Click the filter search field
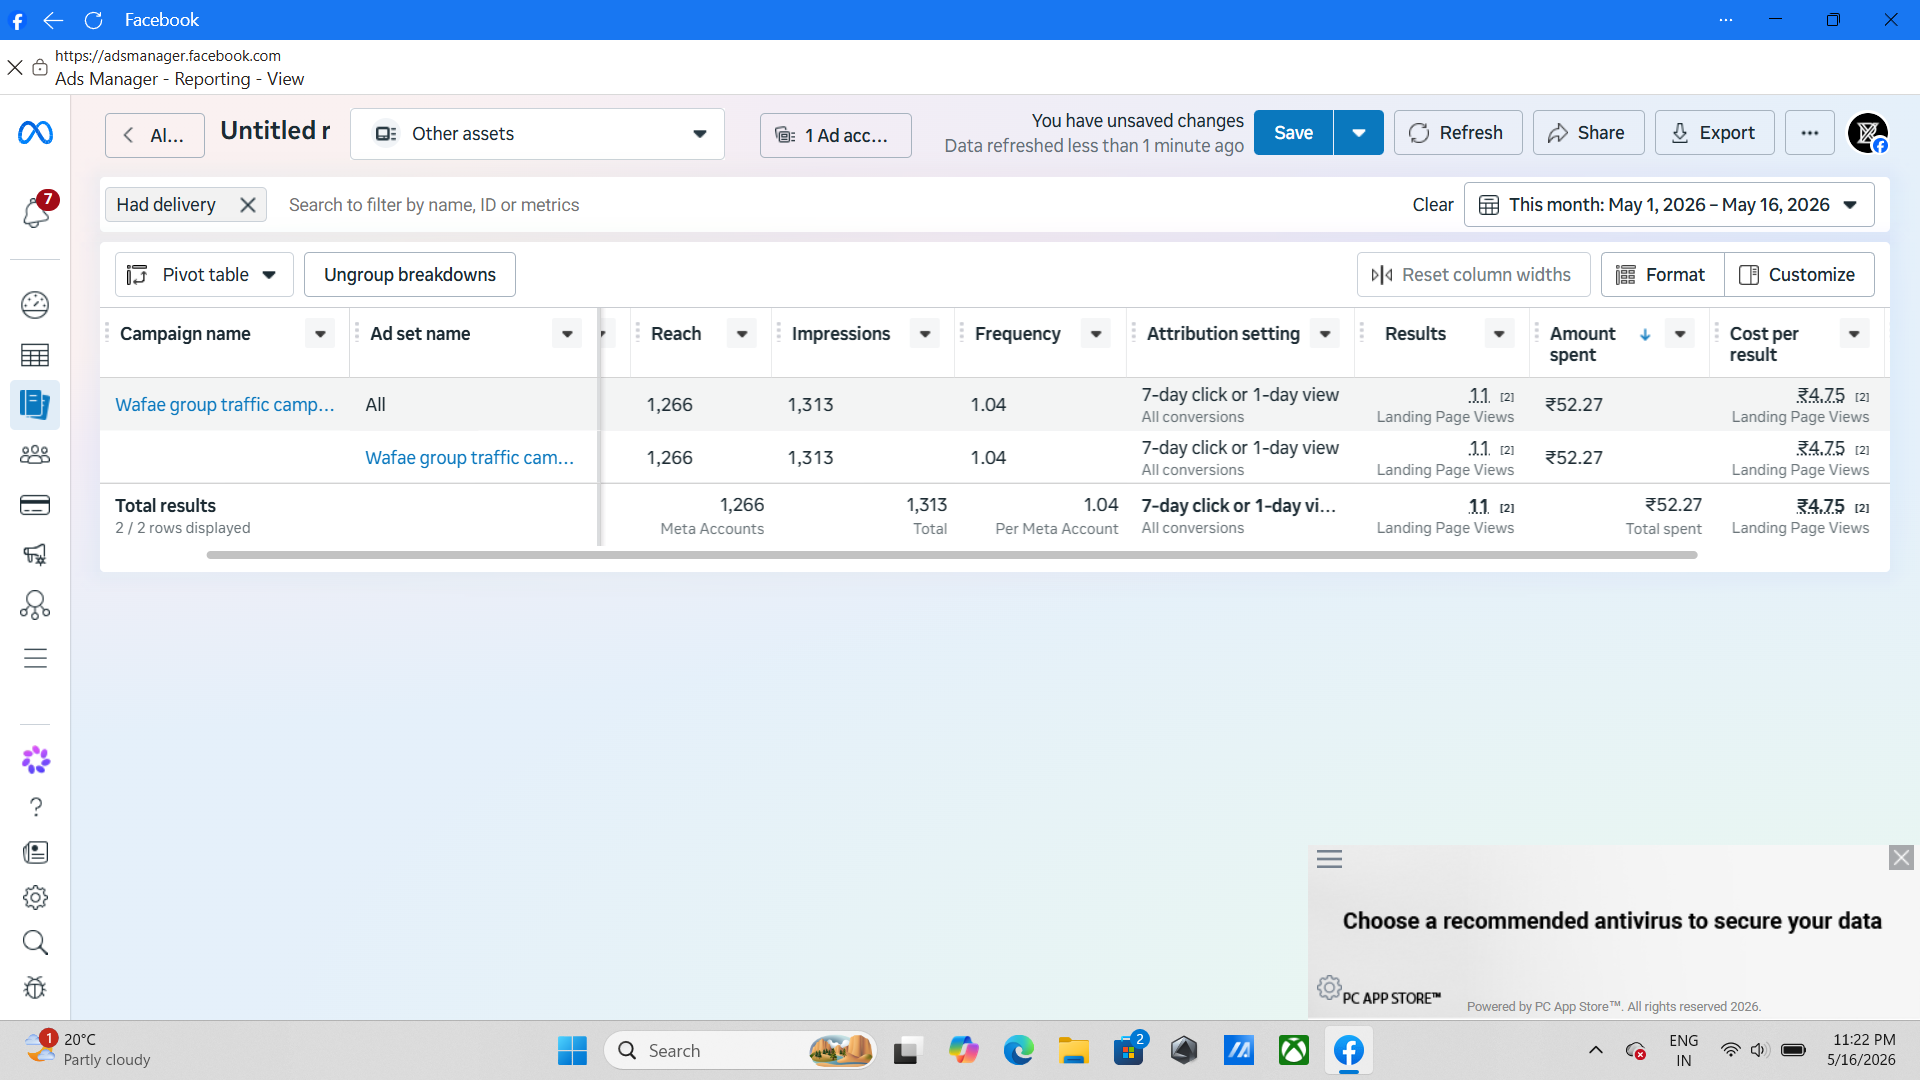Viewport: 1920px width, 1080px height. 835,205
